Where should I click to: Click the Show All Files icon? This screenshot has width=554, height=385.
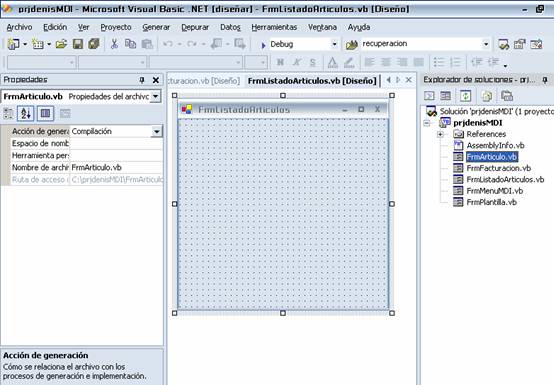pos(487,96)
